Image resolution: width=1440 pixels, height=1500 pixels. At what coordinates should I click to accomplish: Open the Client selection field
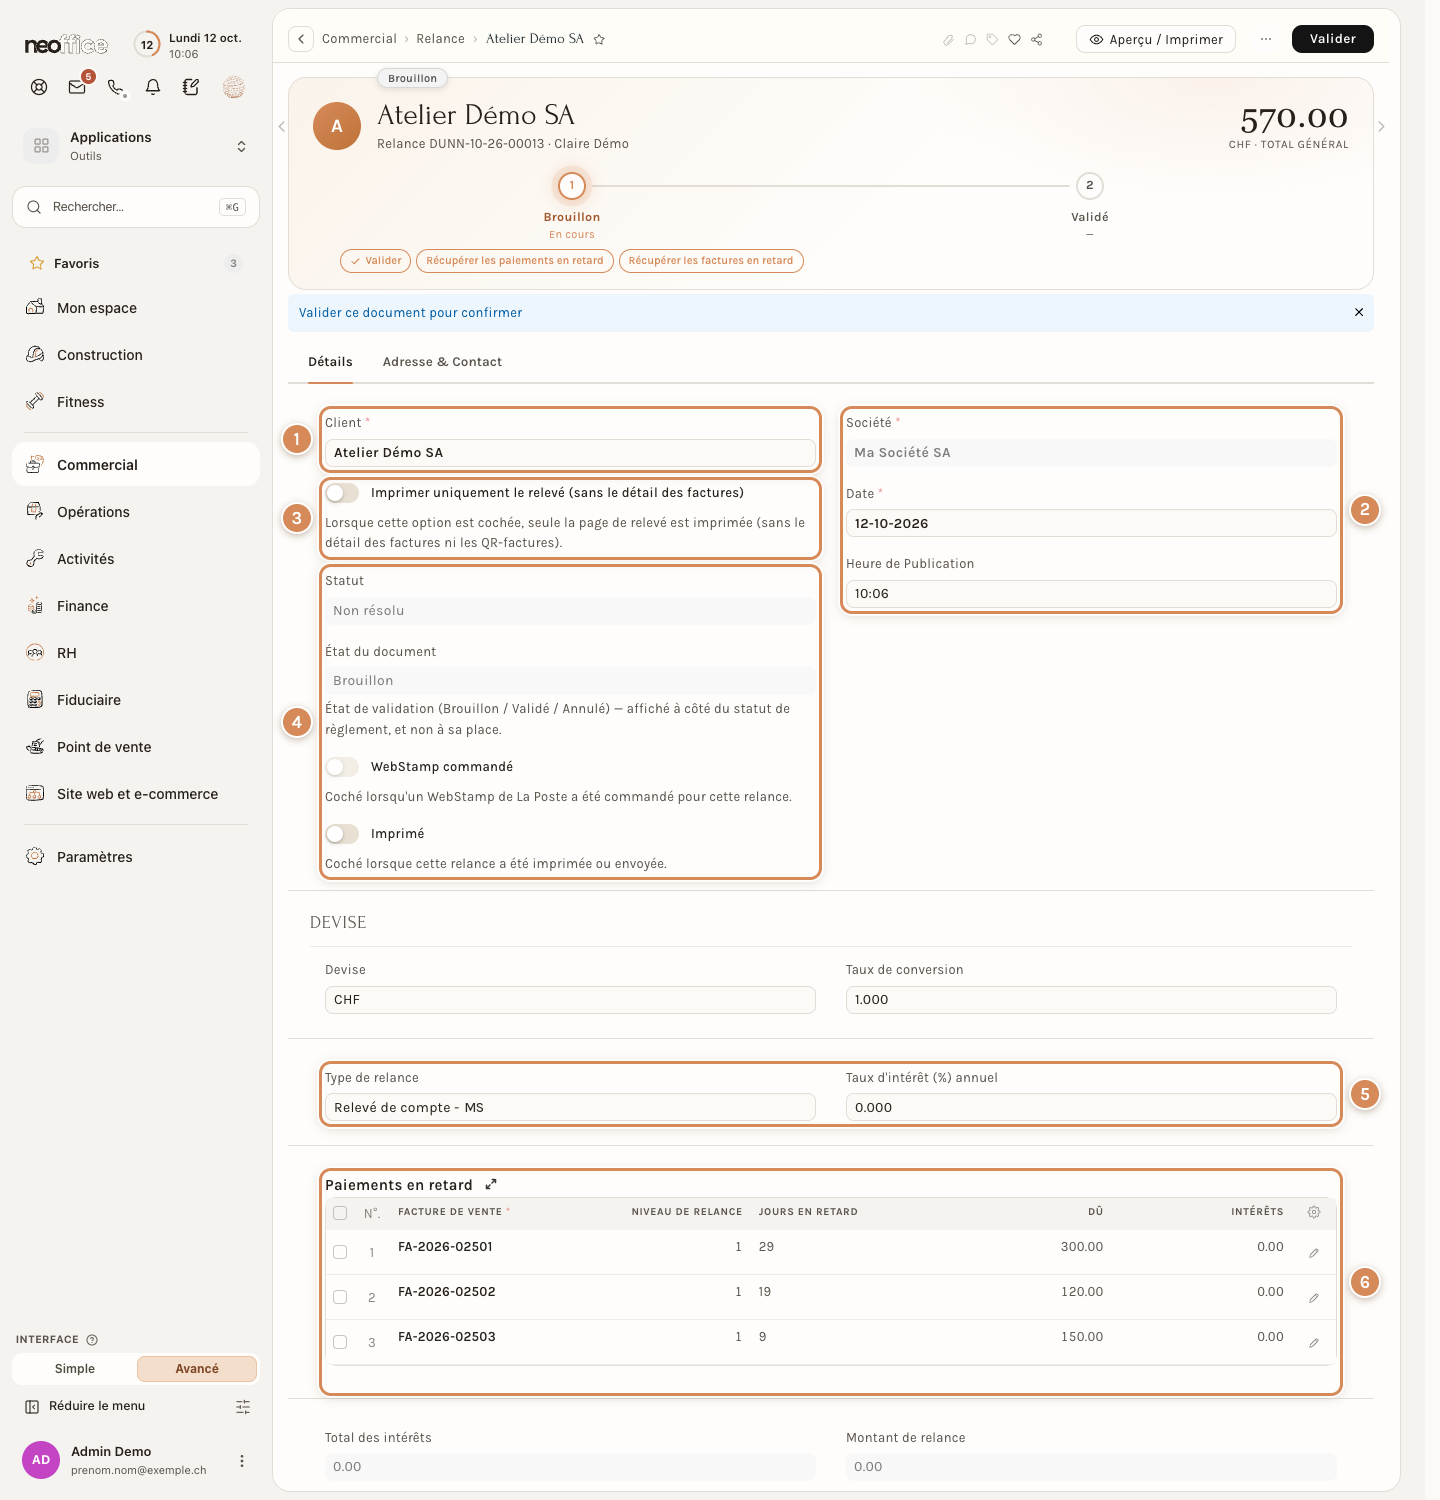(570, 453)
